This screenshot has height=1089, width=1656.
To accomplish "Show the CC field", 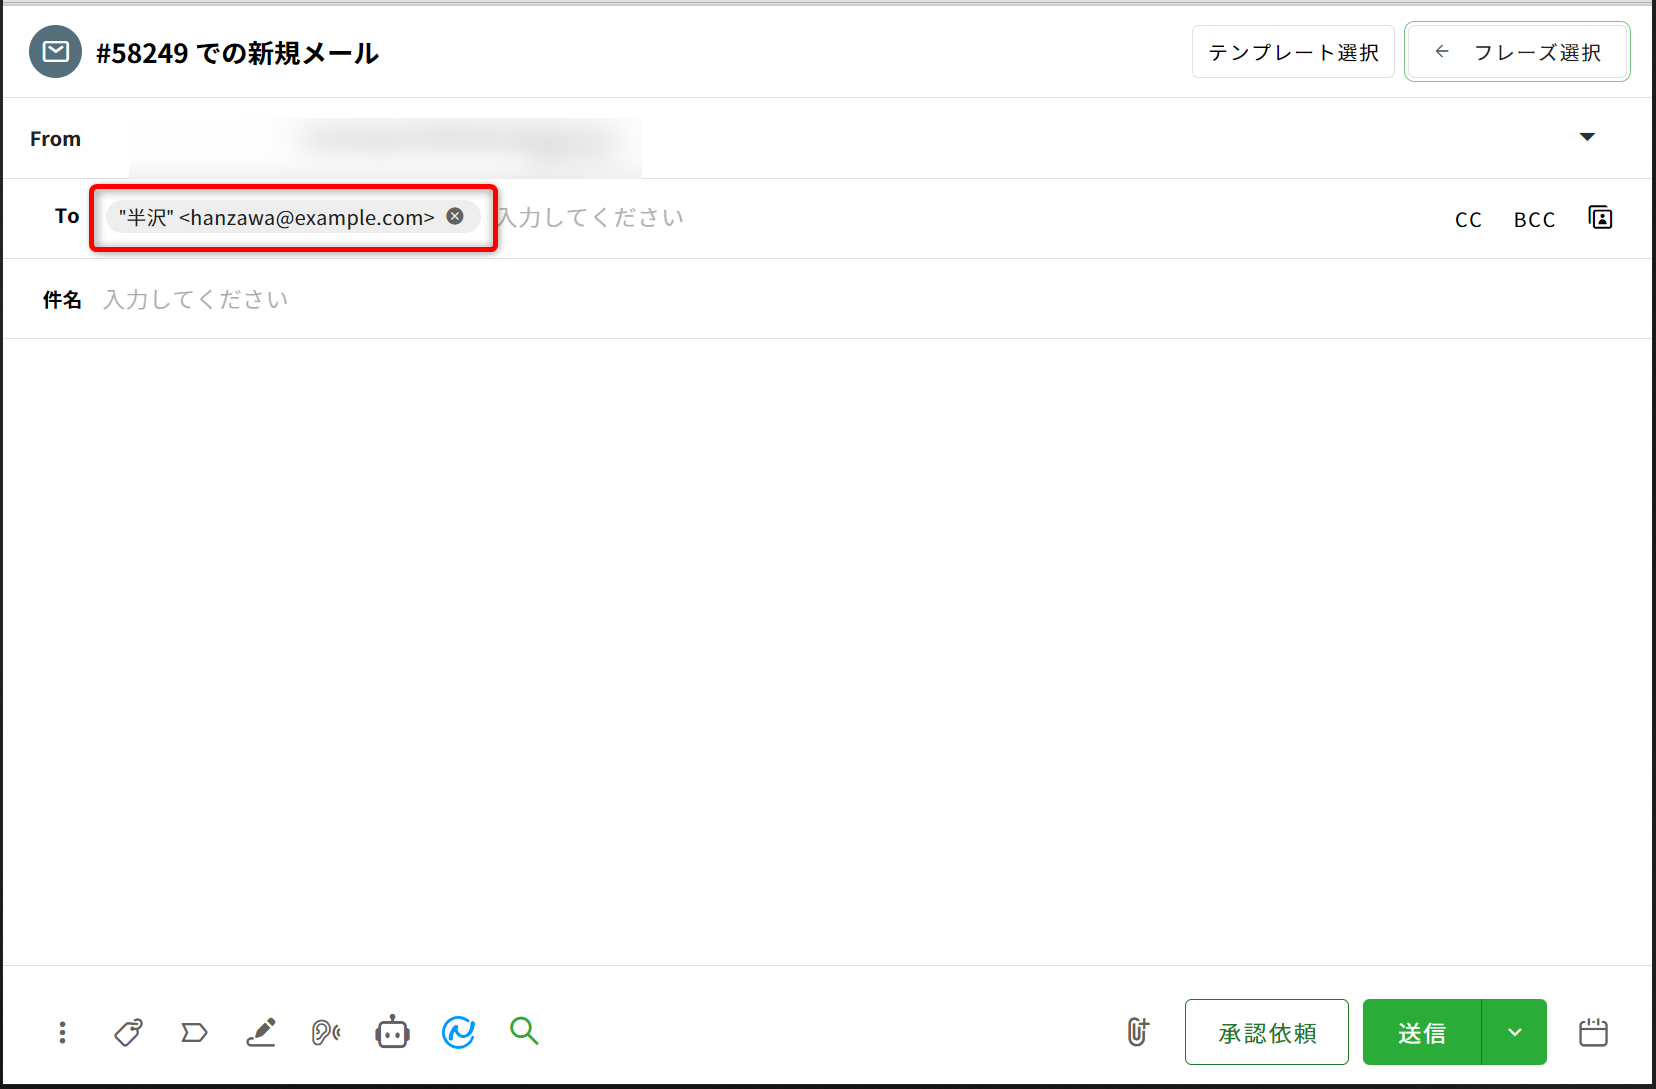I will [1468, 220].
